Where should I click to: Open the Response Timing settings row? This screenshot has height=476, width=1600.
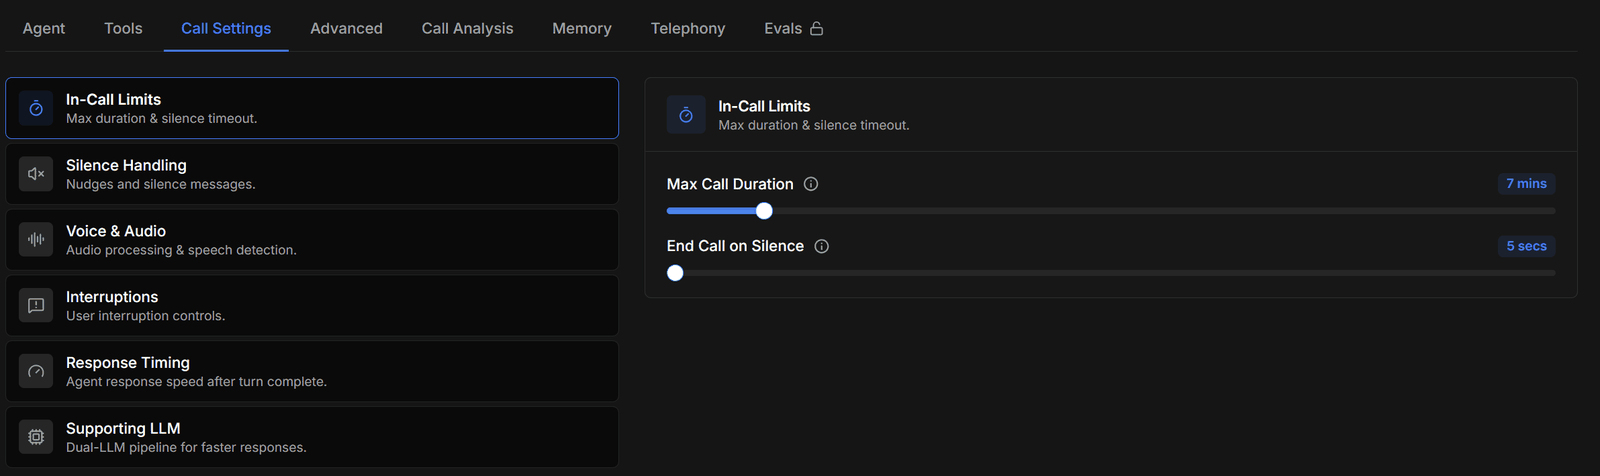[x=312, y=372]
